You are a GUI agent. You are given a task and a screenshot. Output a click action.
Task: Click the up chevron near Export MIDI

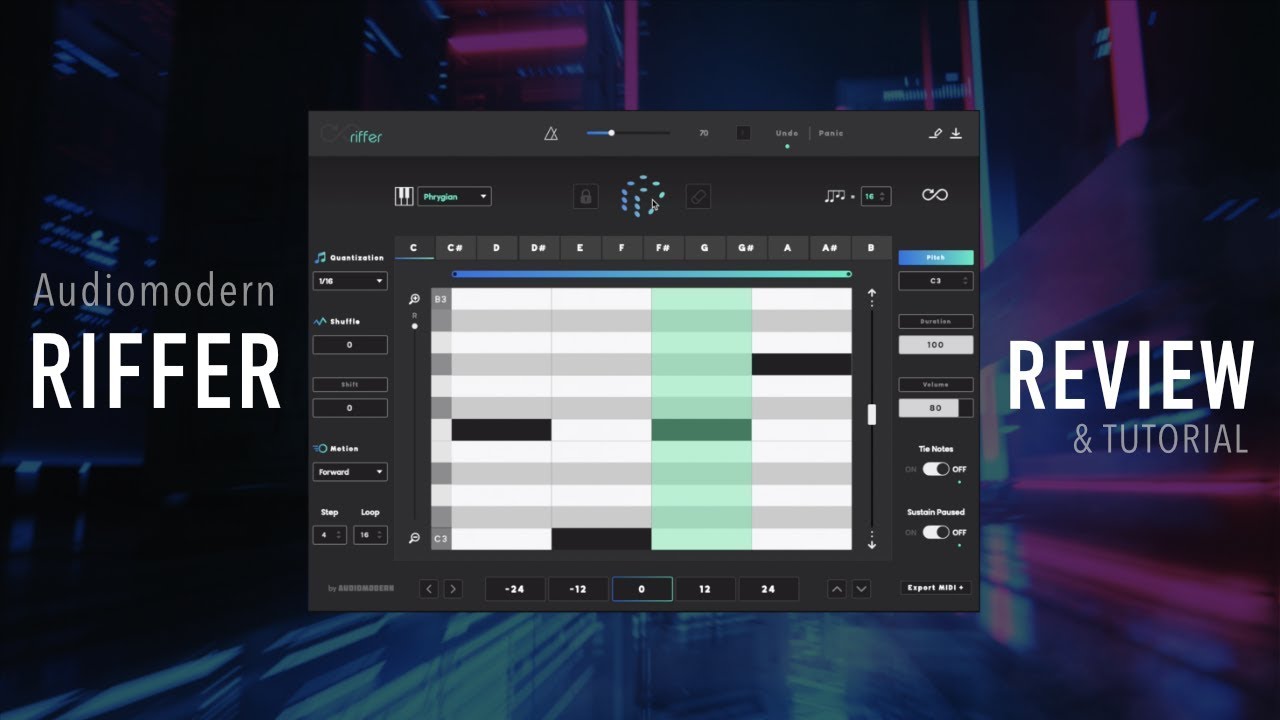[x=837, y=589]
